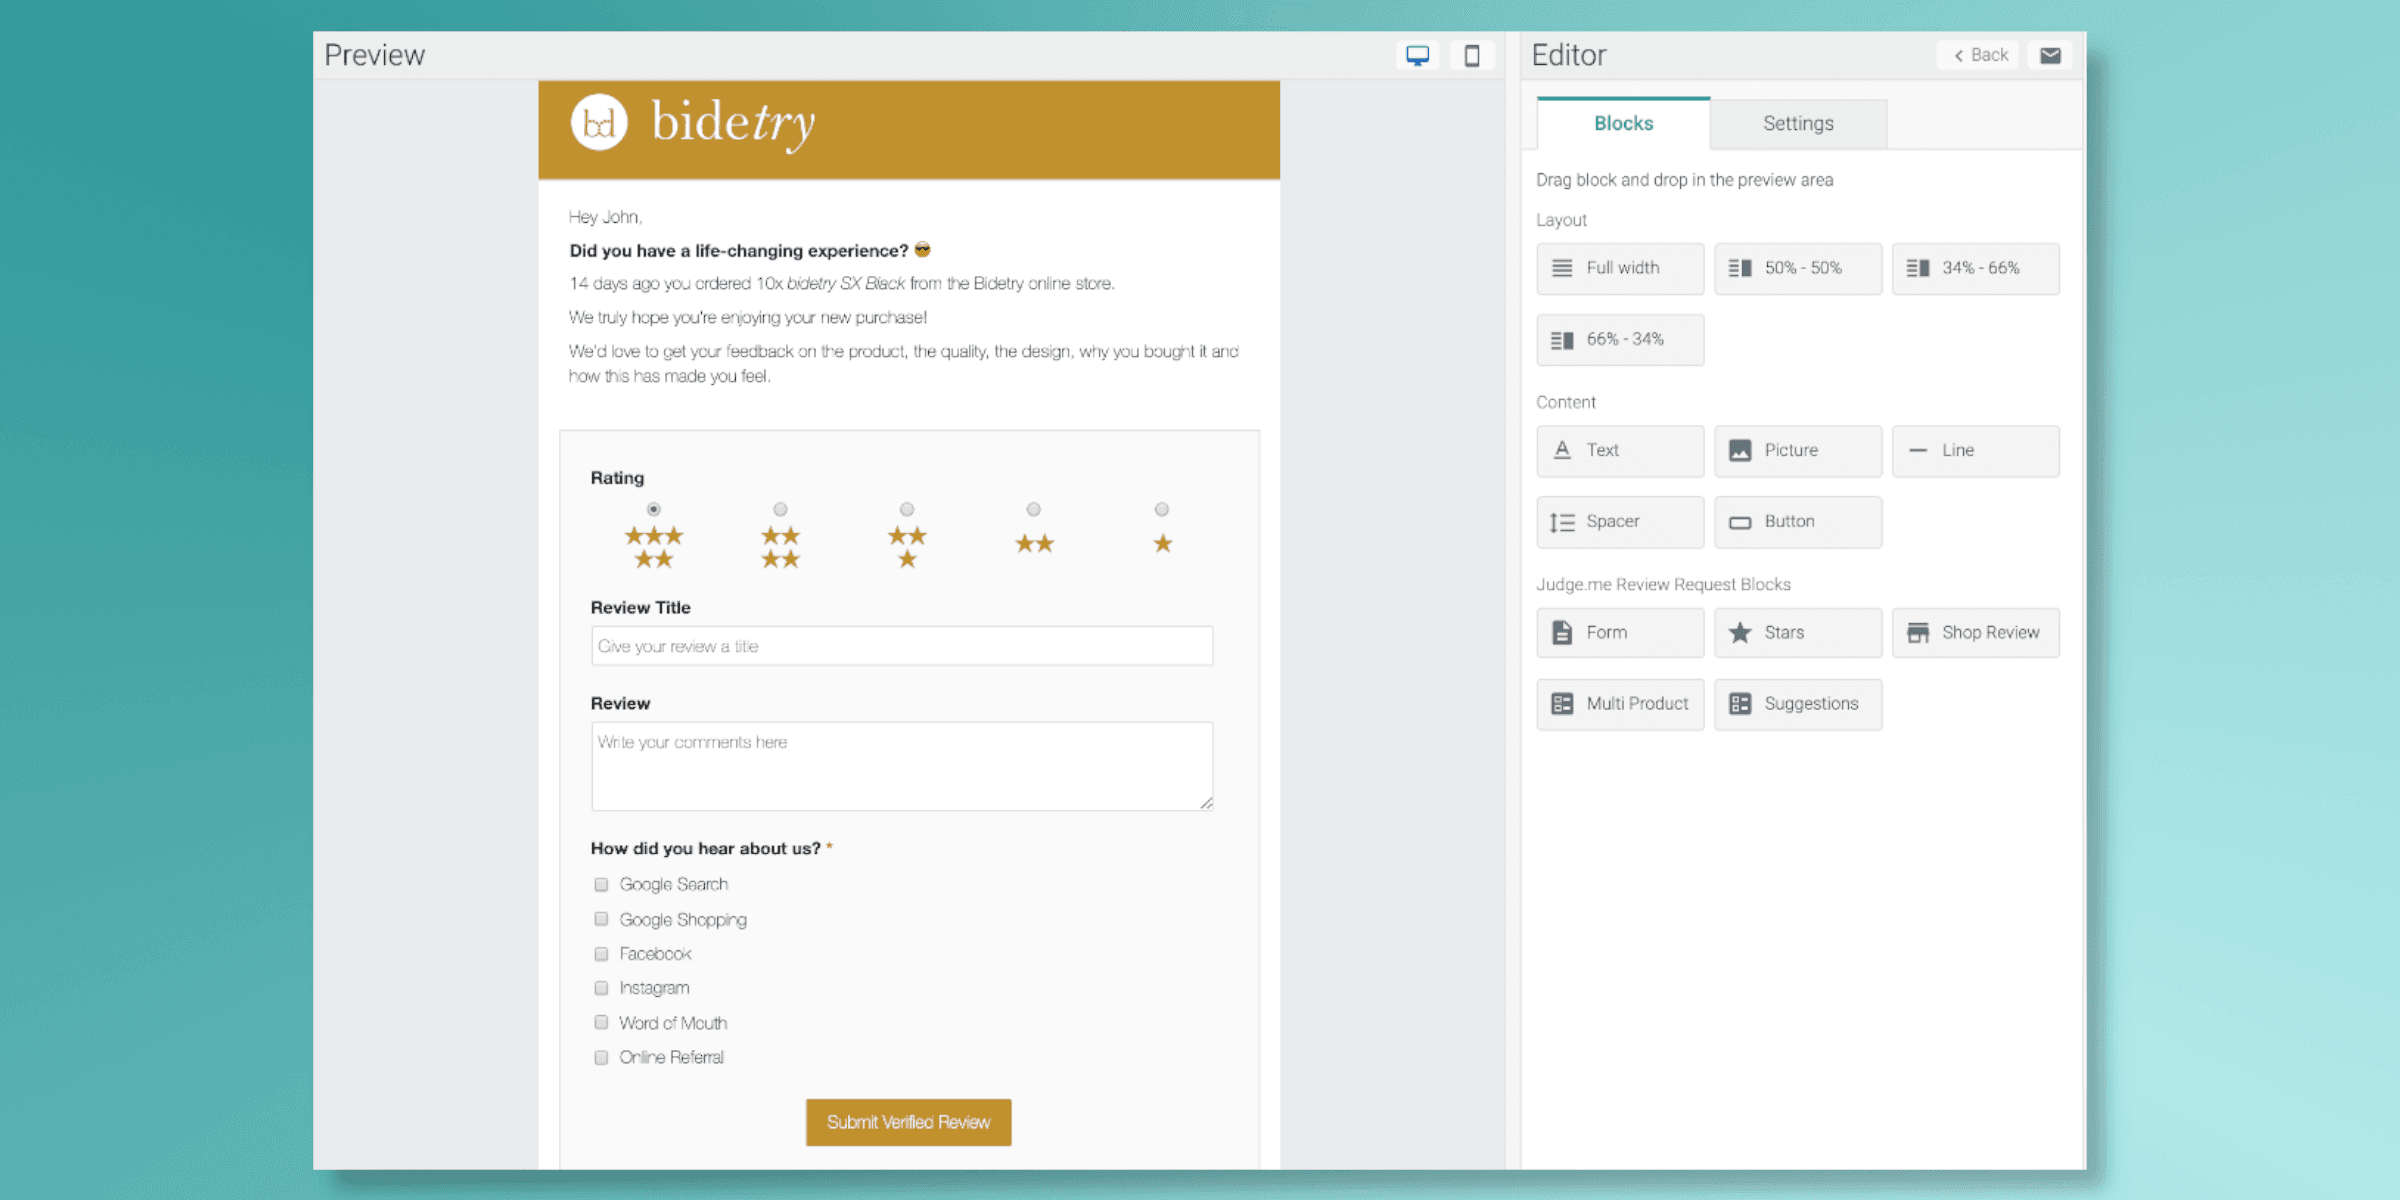Select the Stars review block
Screen dimensions: 2400x1200
point(1797,633)
